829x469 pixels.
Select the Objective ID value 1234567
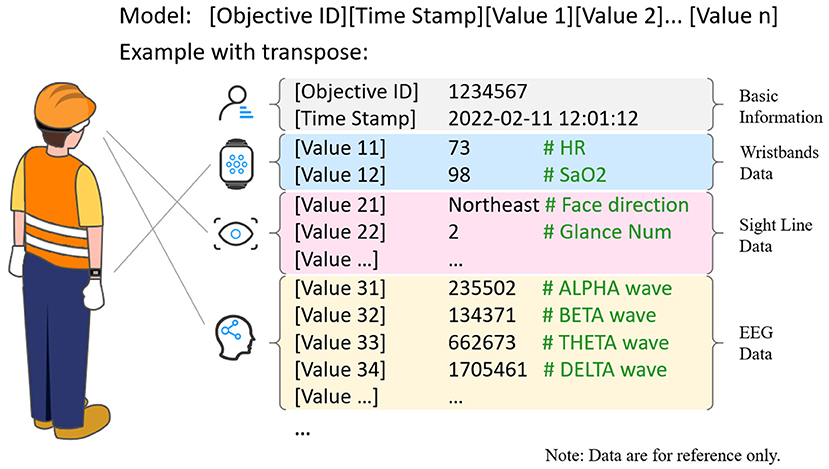tap(487, 91)
